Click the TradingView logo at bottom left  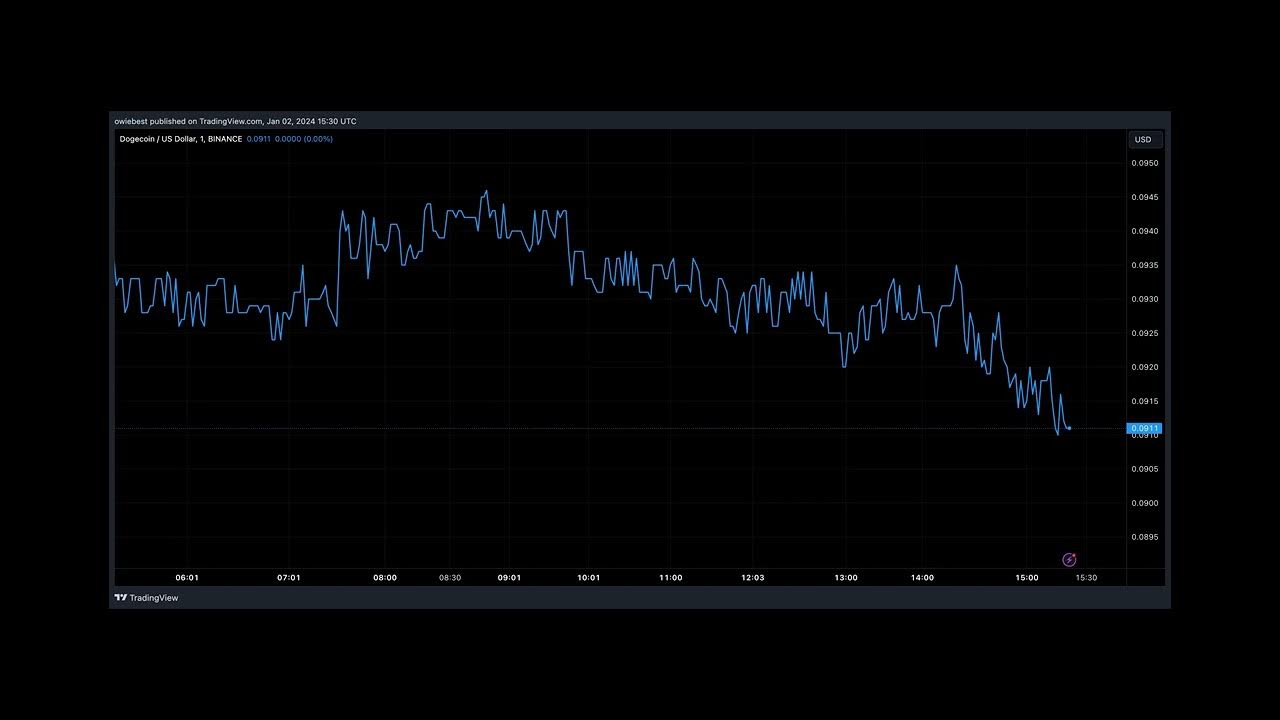click(x=146, y=598)
